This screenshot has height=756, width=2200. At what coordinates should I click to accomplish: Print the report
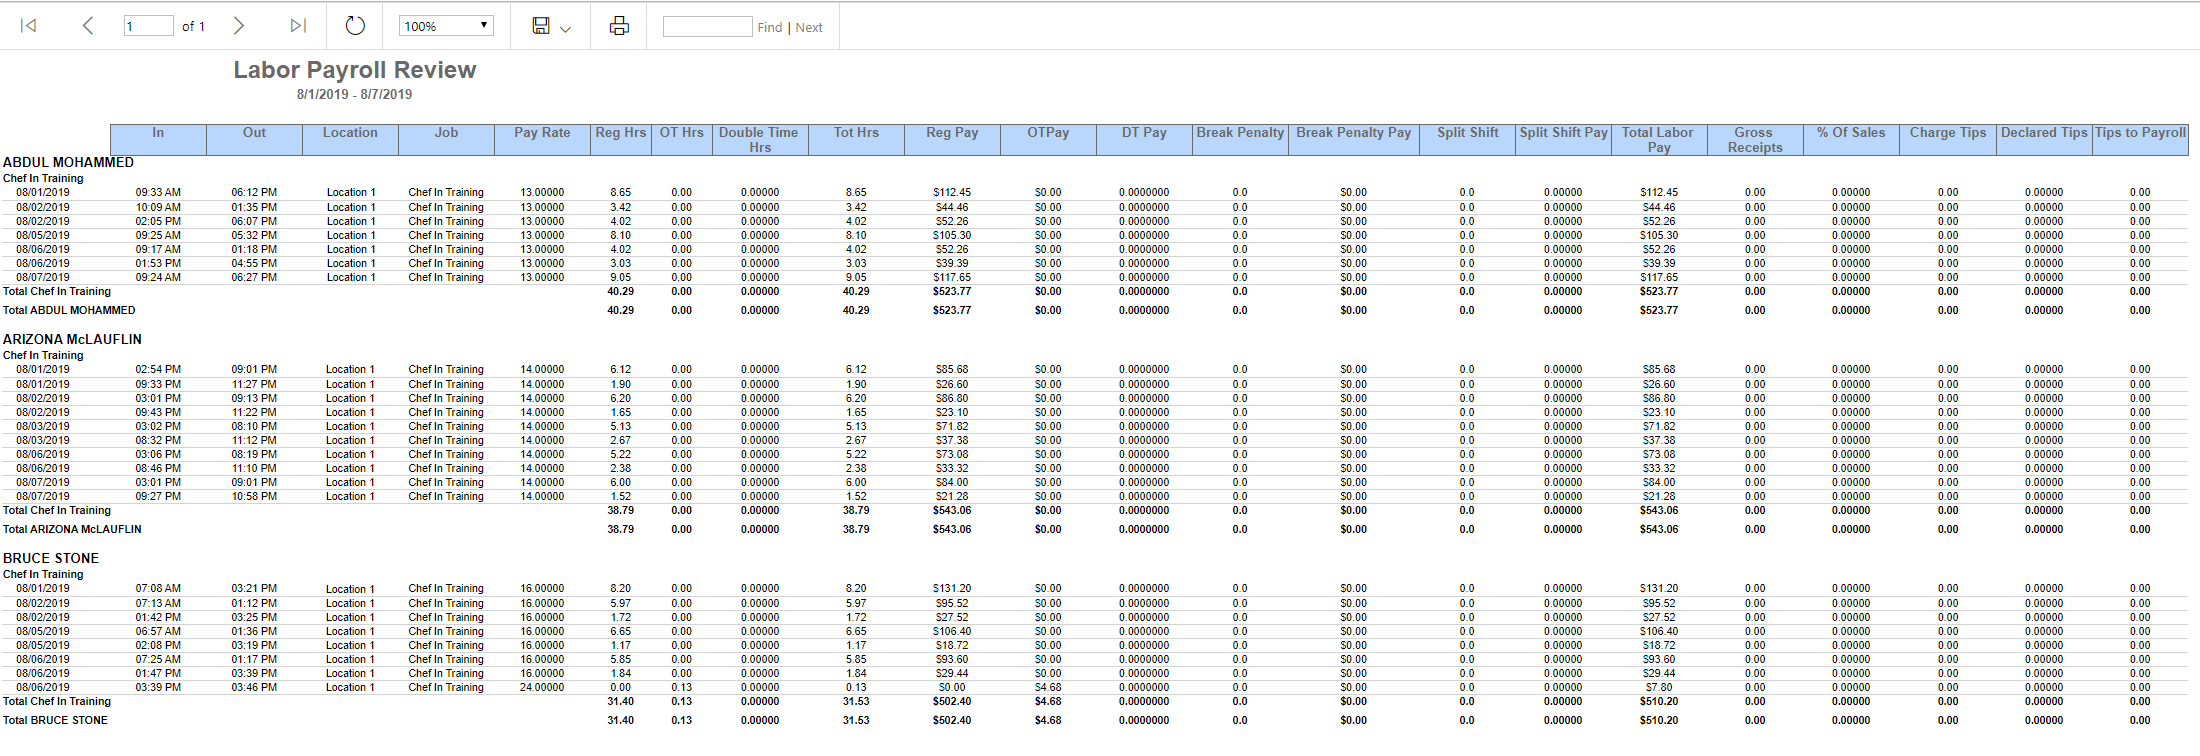pos(619,26)
